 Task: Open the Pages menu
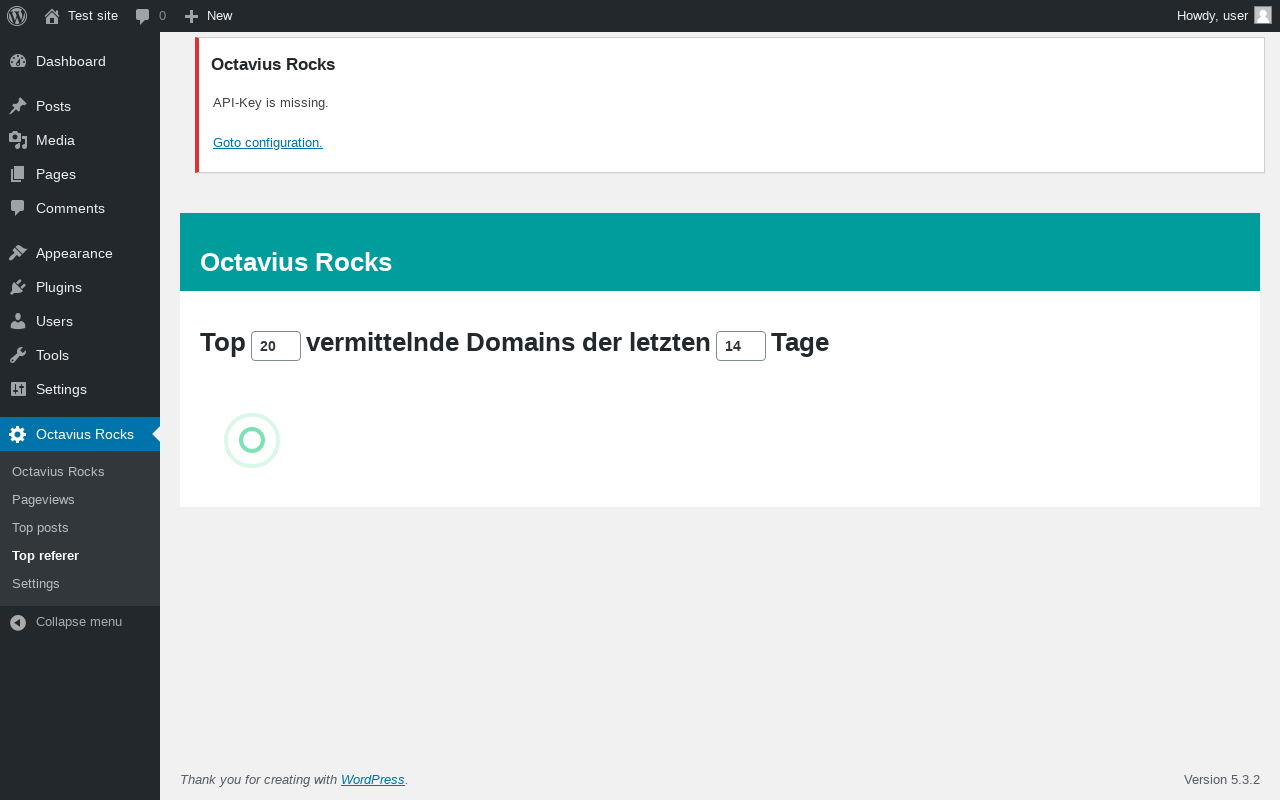point(80,174)
